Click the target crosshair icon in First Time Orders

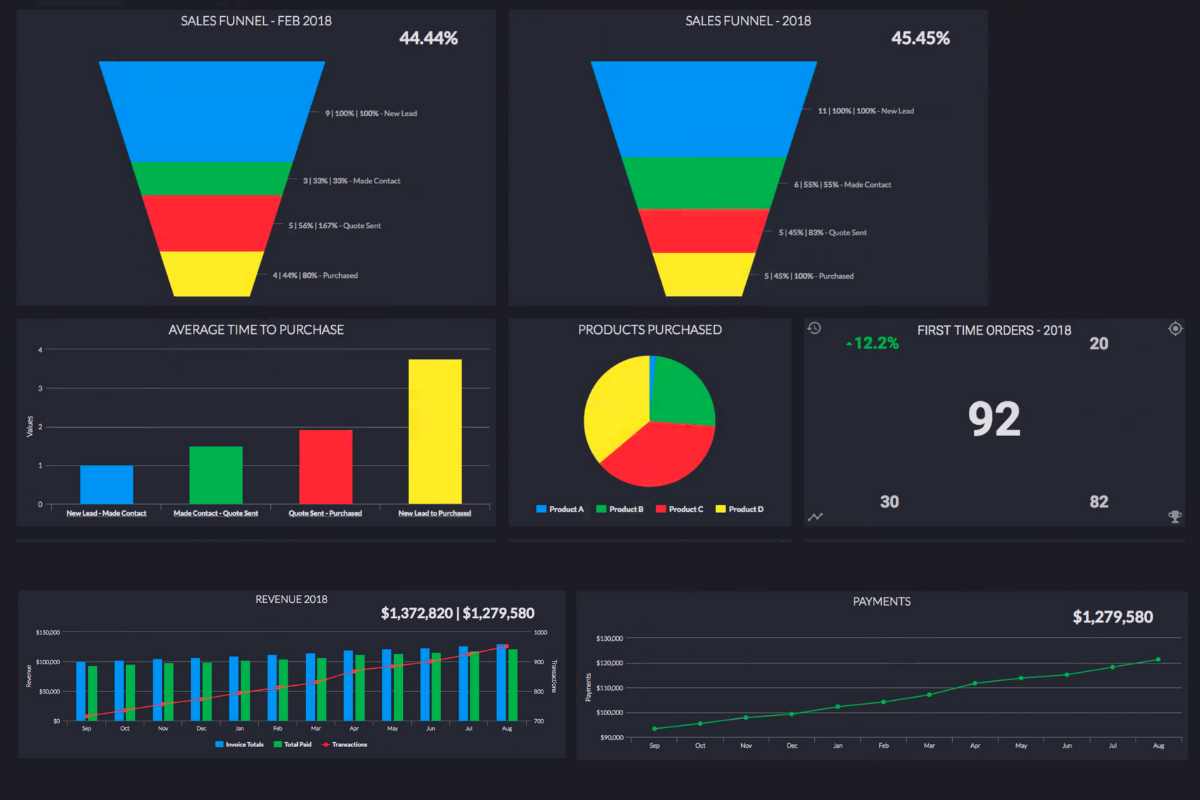point(1175,328)
